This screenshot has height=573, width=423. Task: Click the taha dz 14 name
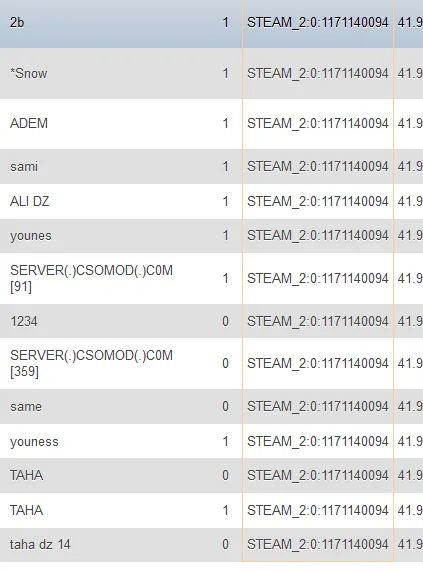click(x=40, y=544)
